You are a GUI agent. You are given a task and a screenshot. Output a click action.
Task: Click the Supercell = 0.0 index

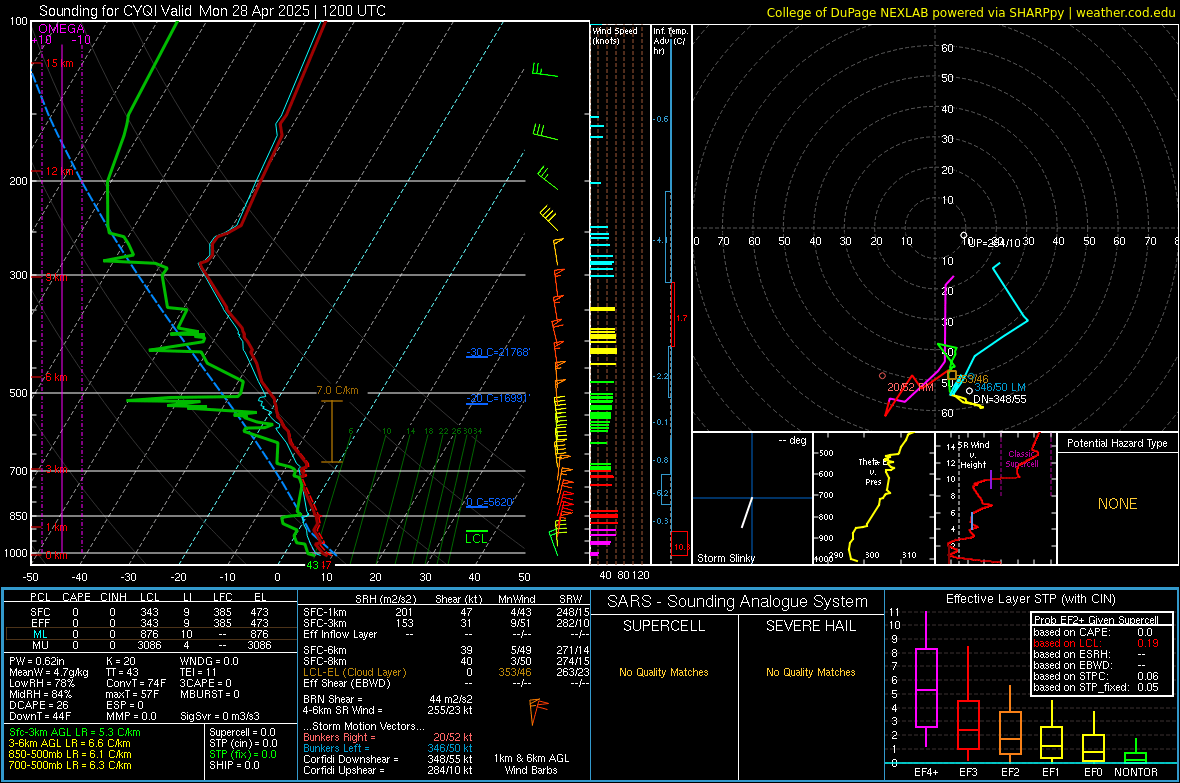point(242,732)
